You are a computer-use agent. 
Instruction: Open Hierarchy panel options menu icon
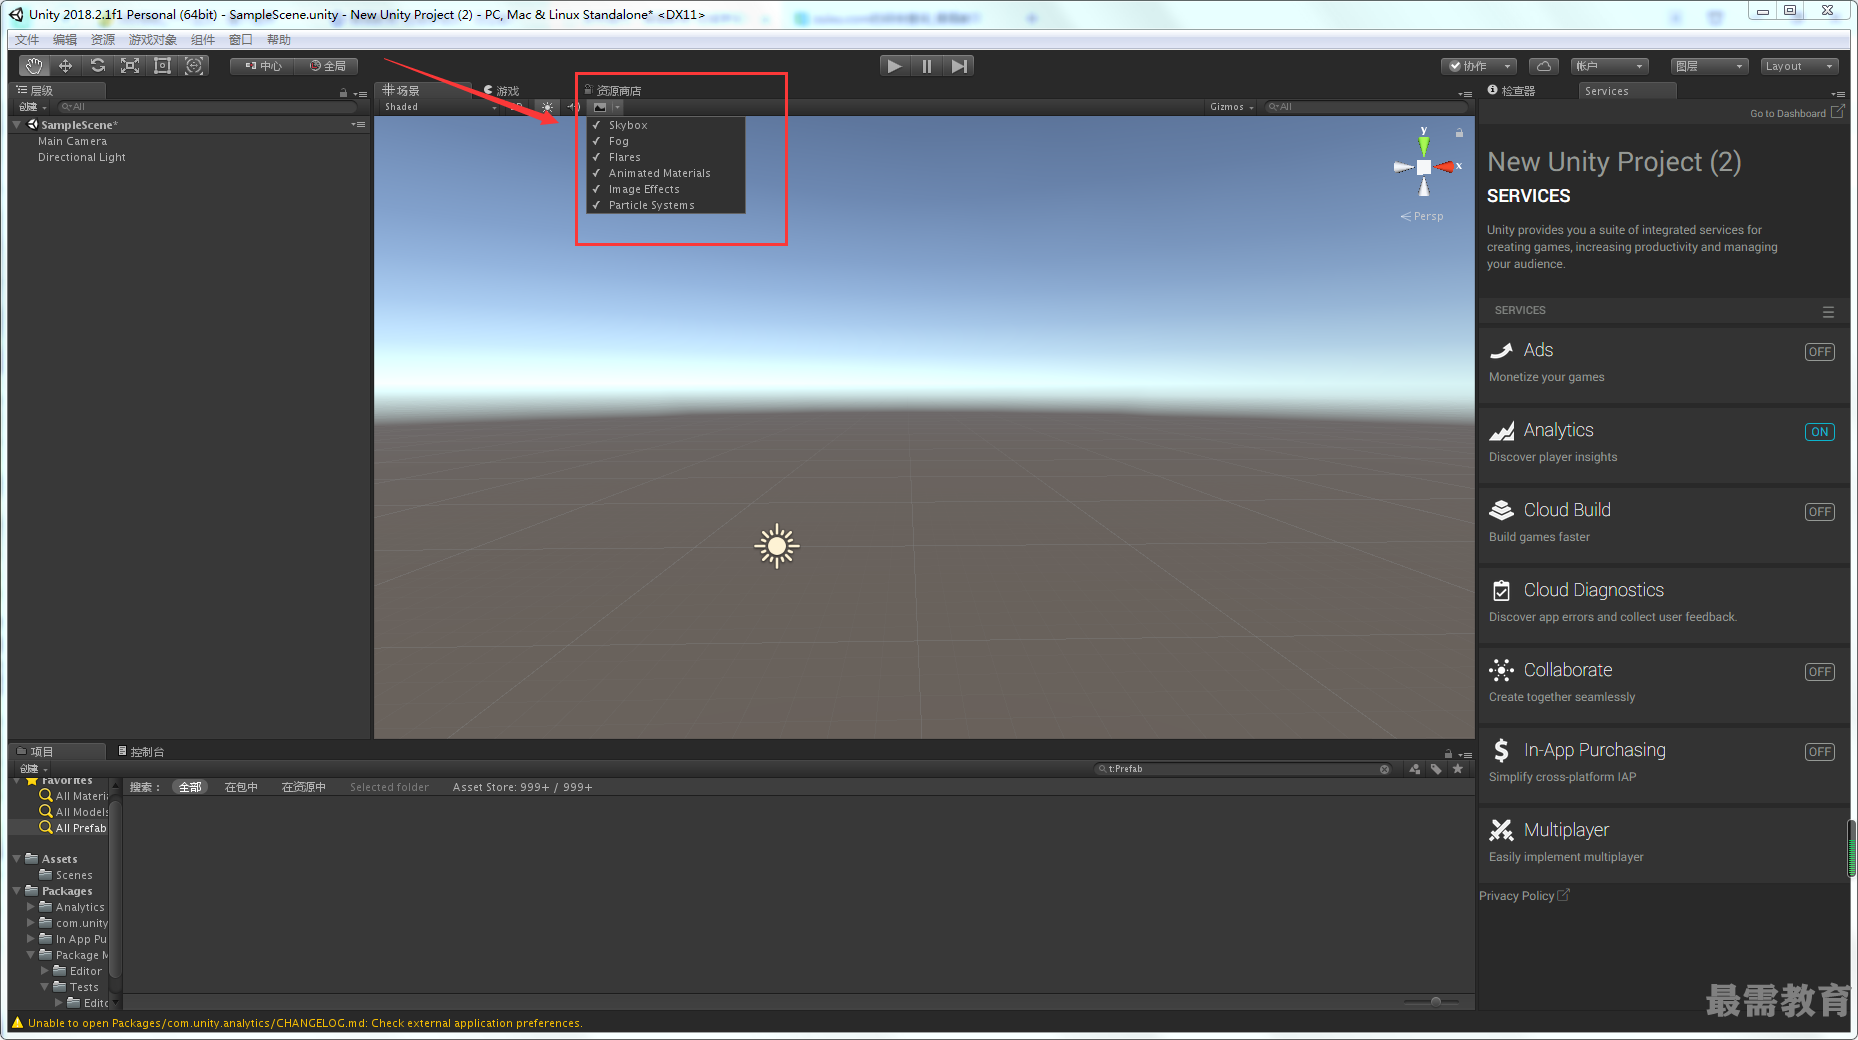(360, 93)
